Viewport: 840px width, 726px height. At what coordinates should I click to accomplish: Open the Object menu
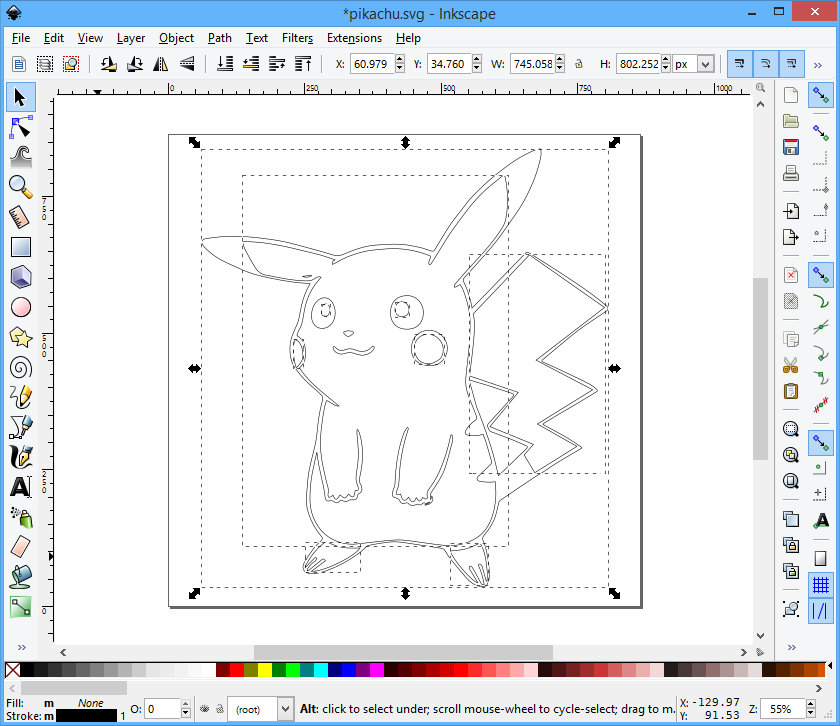[x=176, y=38]
